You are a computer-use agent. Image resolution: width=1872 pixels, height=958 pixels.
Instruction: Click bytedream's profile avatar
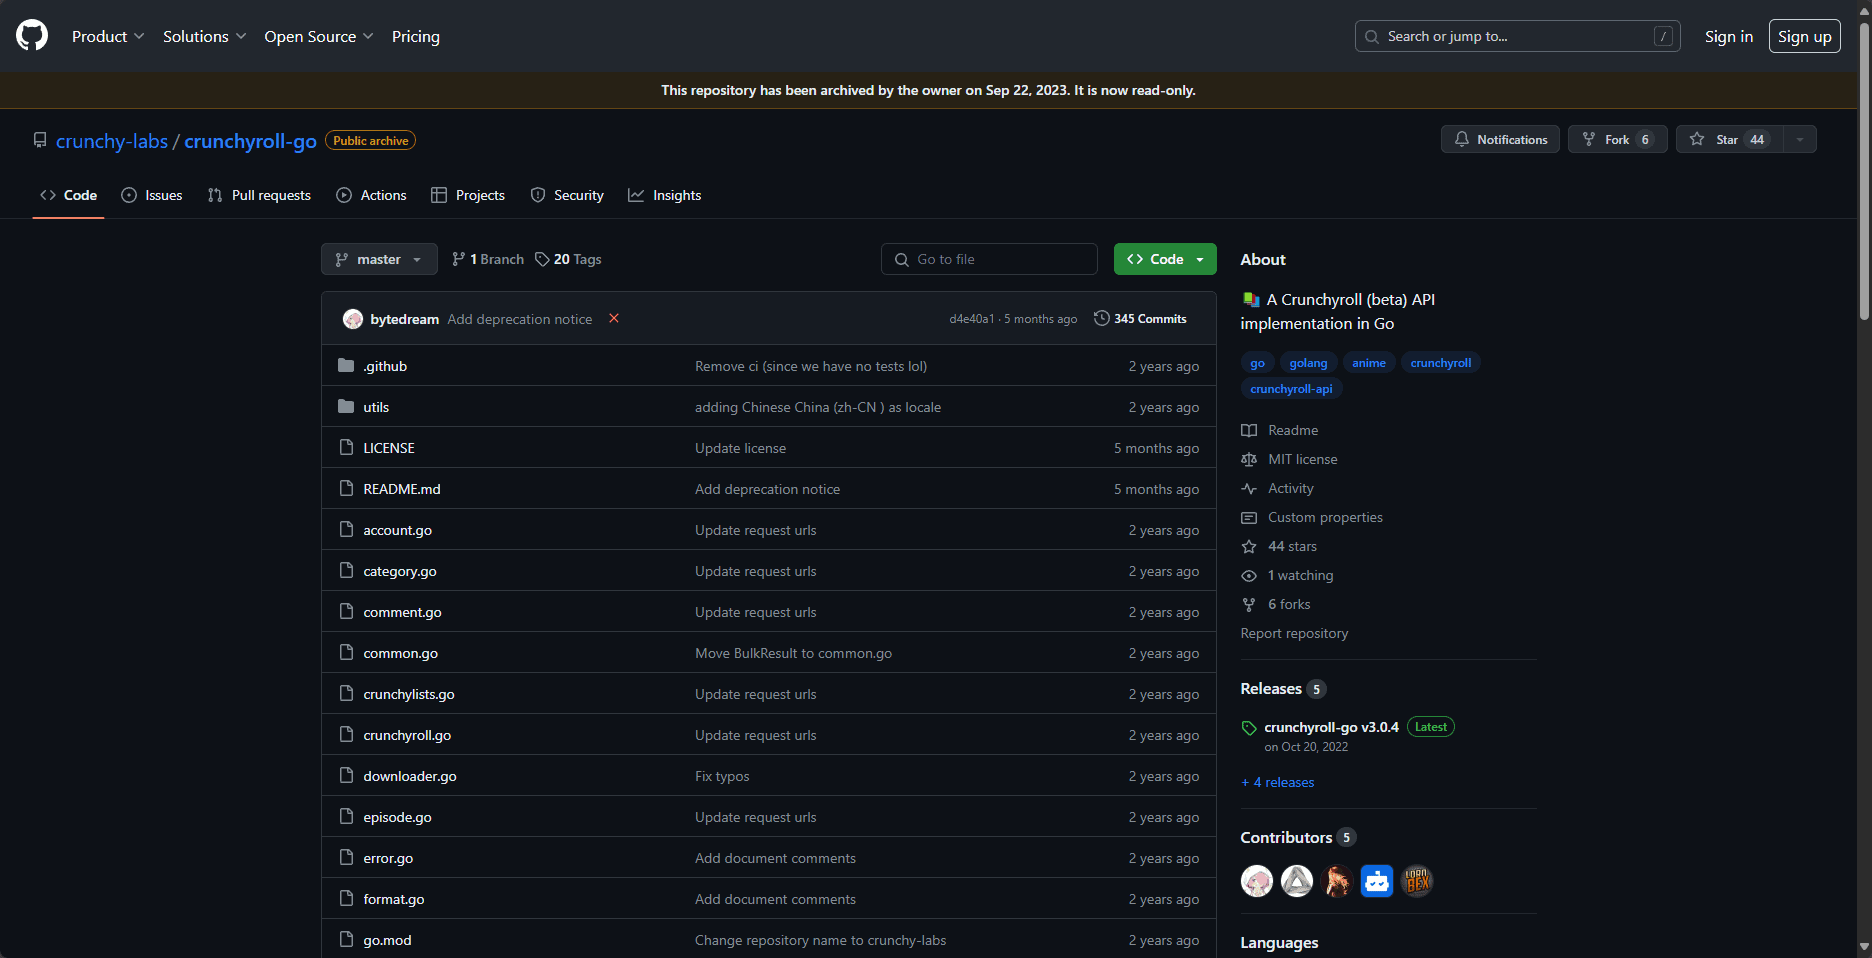coord(353,318)
